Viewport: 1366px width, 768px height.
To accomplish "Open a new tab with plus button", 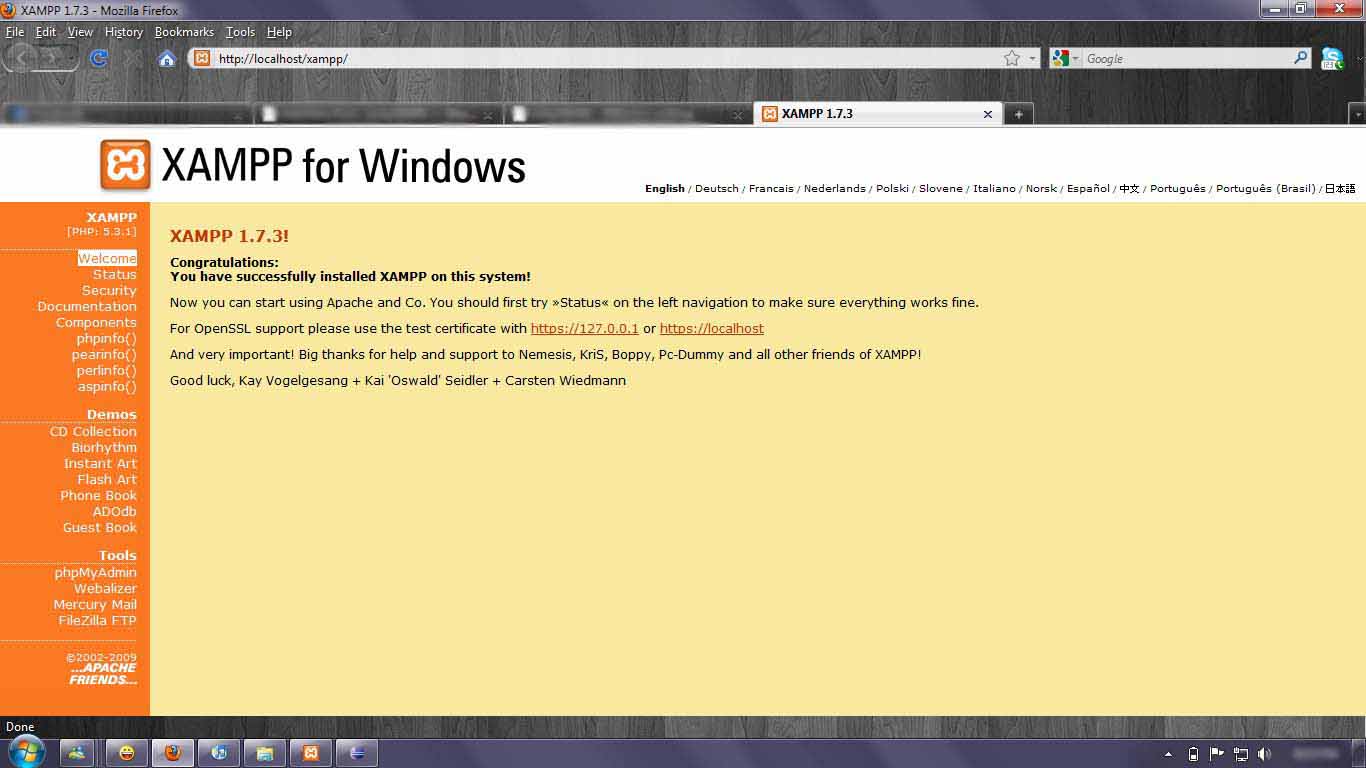I will click(1018, 114).
